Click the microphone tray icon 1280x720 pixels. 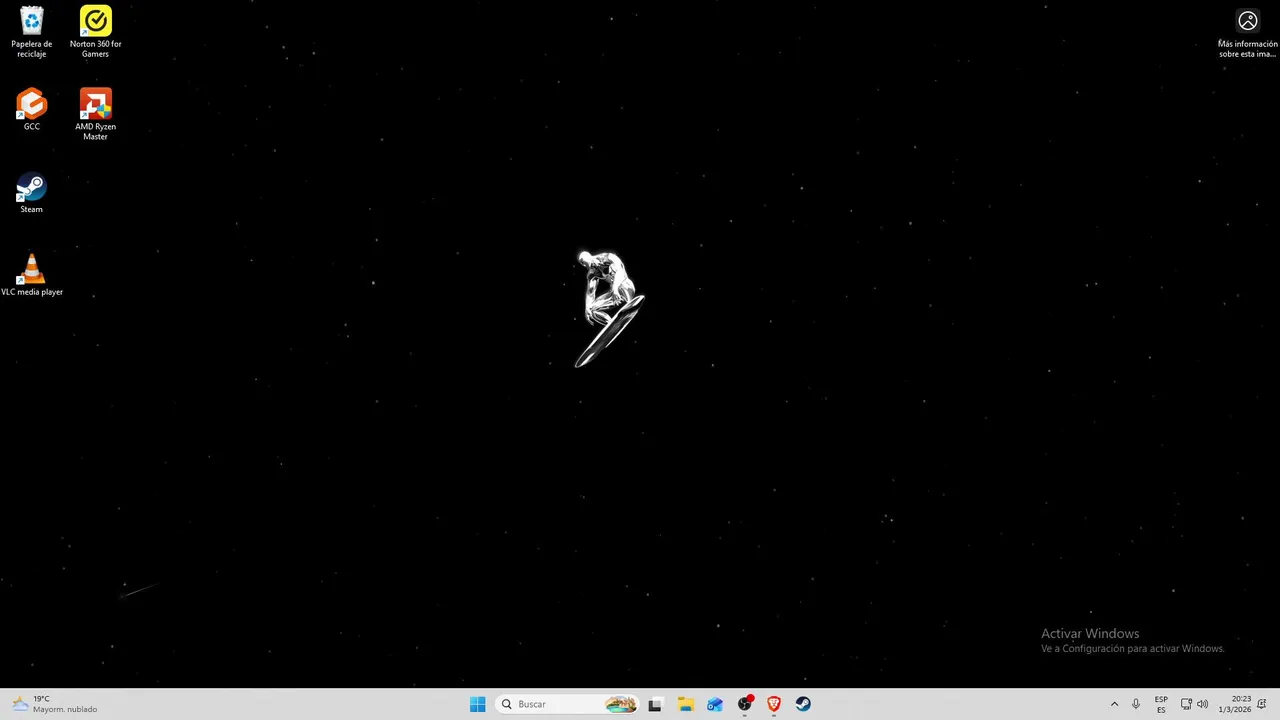(1135, 704)
